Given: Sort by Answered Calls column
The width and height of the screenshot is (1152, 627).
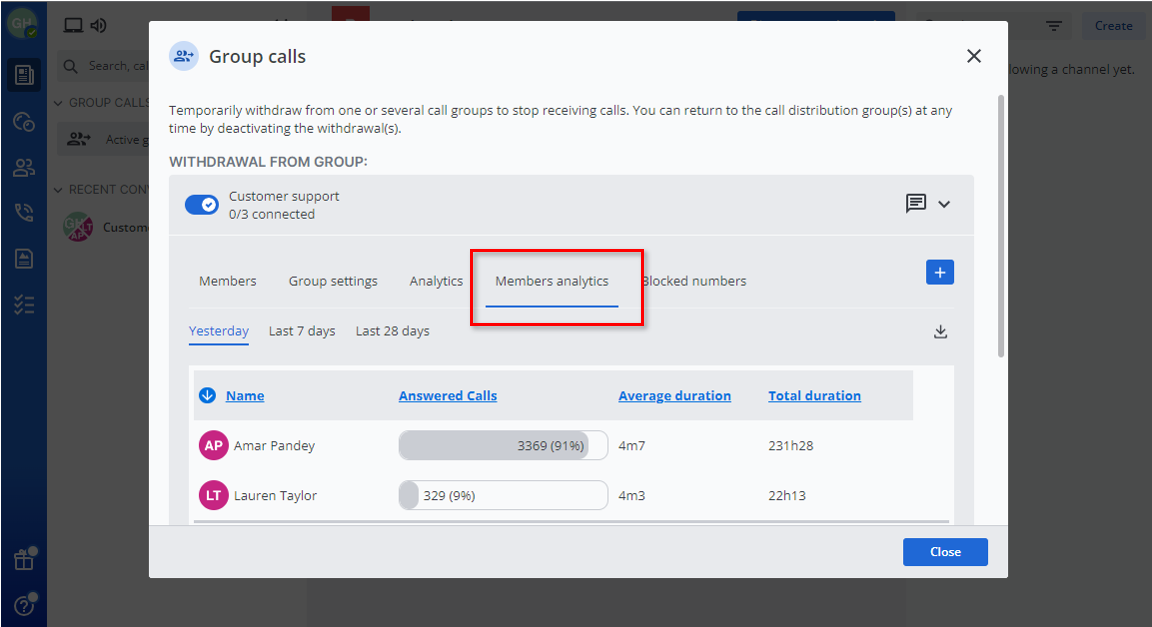Looking at the screenshot, I should [447, 396].
